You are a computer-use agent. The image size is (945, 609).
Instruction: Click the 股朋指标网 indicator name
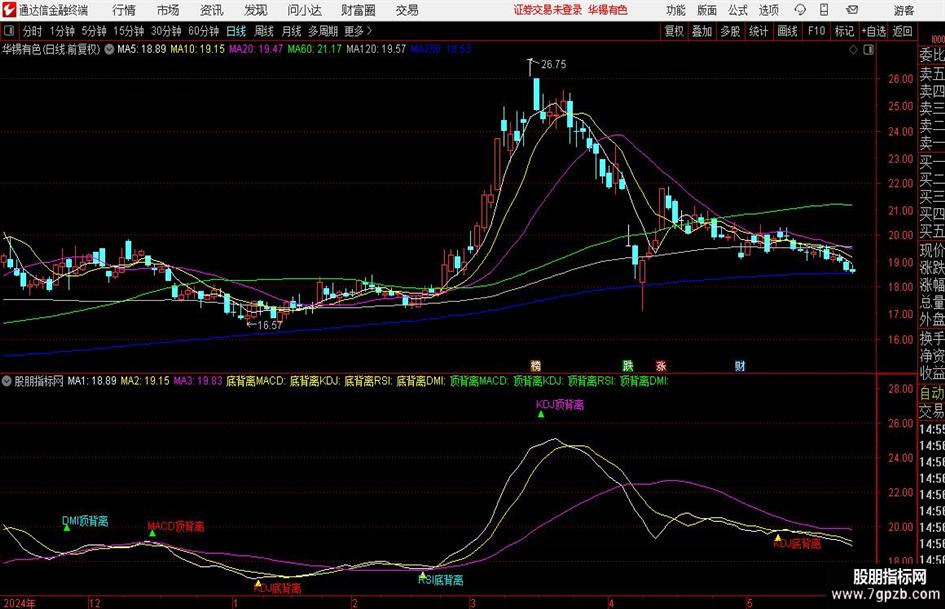click(x=39, y=381)
